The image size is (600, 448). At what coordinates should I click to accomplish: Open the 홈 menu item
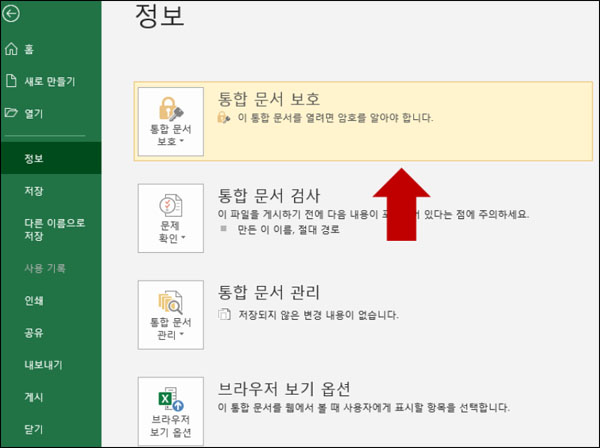click(29, 49)
